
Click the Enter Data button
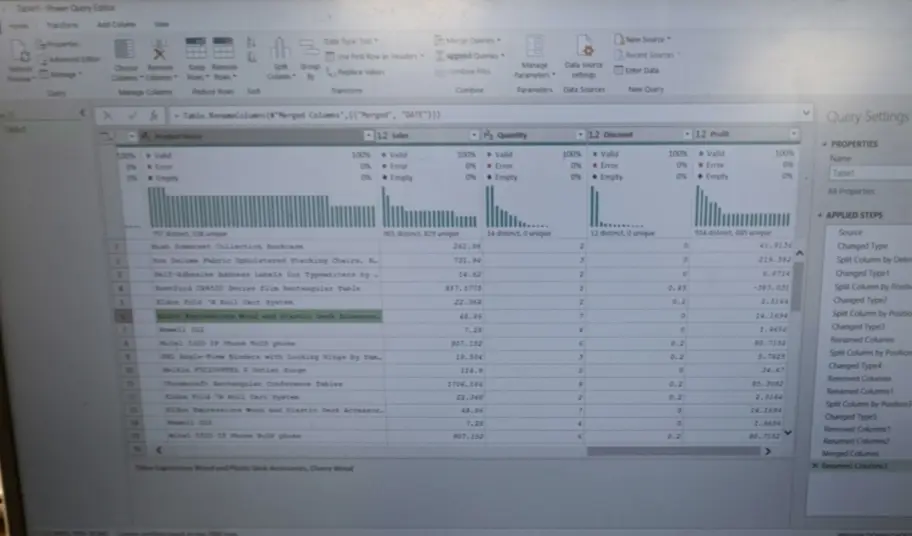637,70
